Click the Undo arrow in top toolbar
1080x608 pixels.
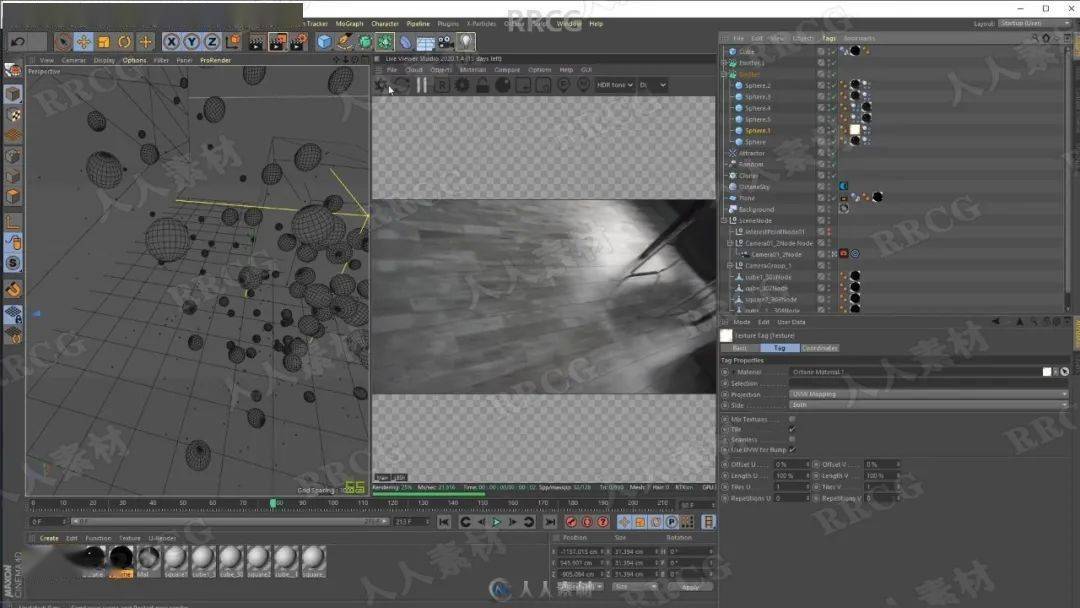(18, 42)
